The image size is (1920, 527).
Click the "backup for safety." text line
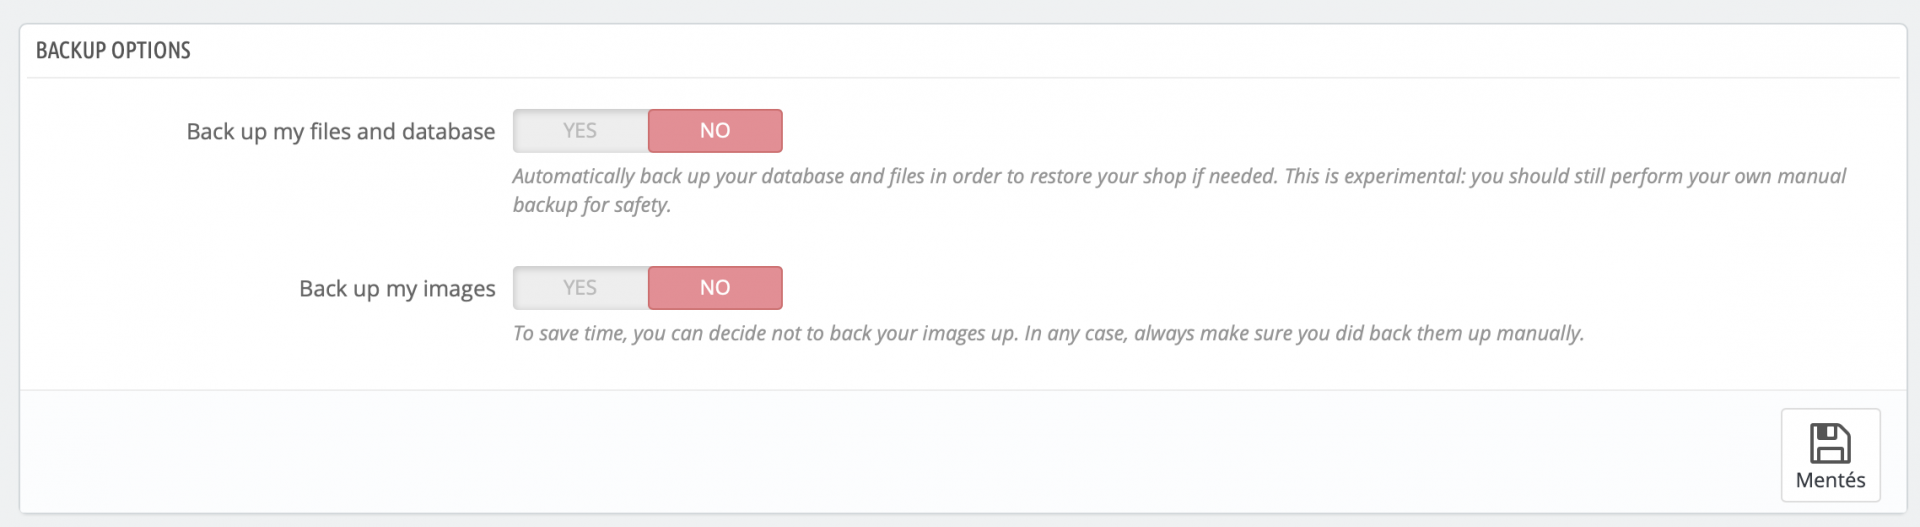591,206
